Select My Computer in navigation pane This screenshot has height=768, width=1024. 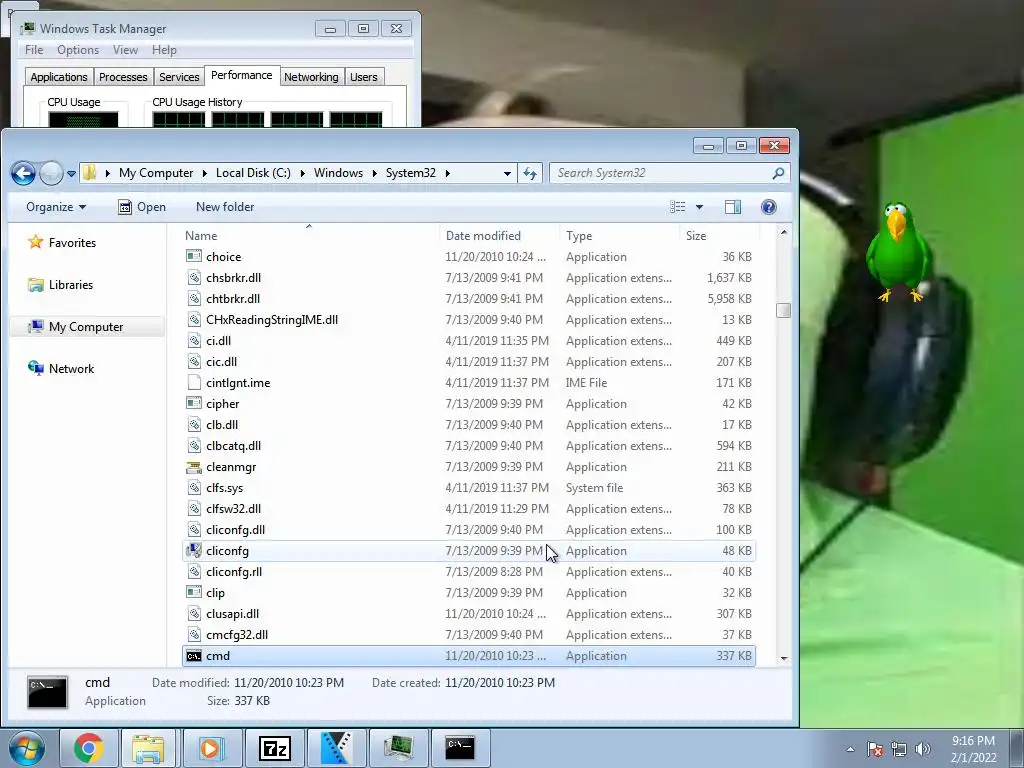(86, 327)
